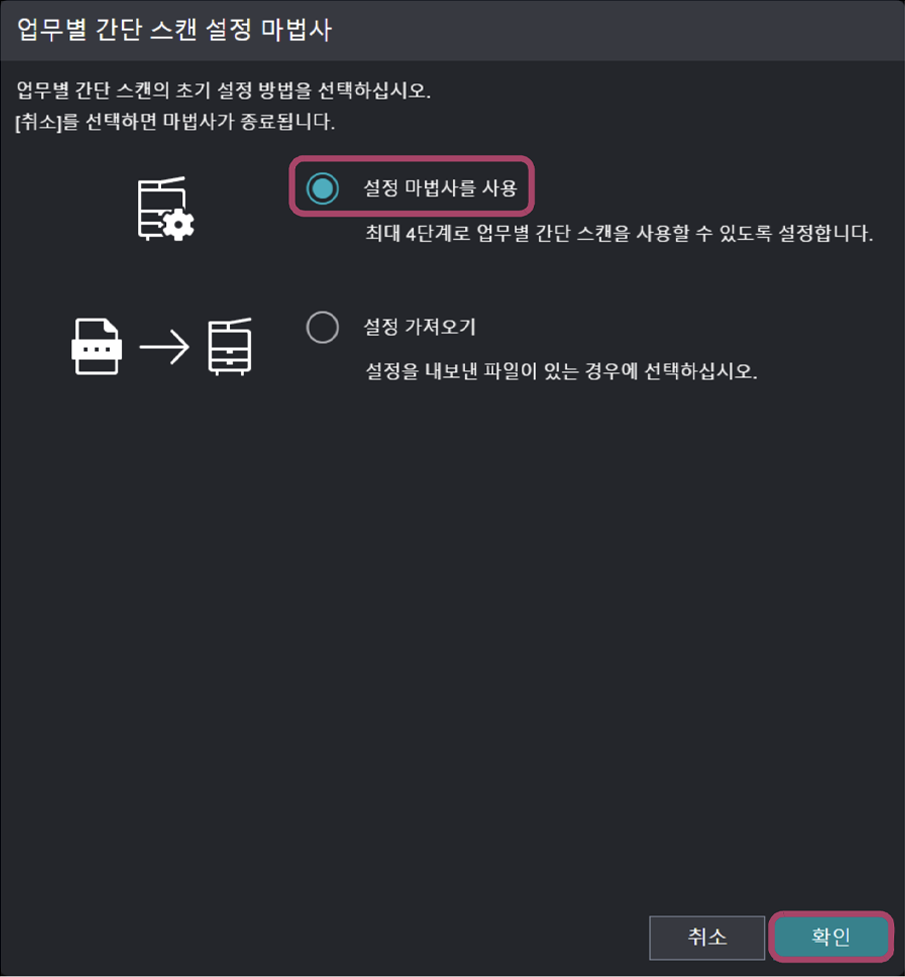Viewport: 905px width, 977px height.
Task: Click the right-pointing arrow icon
Action: click(164, 347)
